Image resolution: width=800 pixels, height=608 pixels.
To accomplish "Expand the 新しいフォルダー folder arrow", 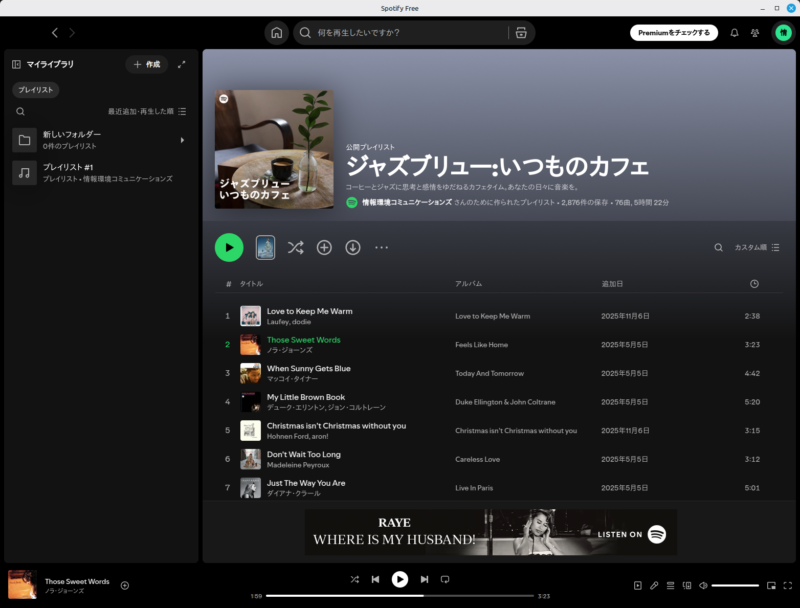I will click(182, 140).
